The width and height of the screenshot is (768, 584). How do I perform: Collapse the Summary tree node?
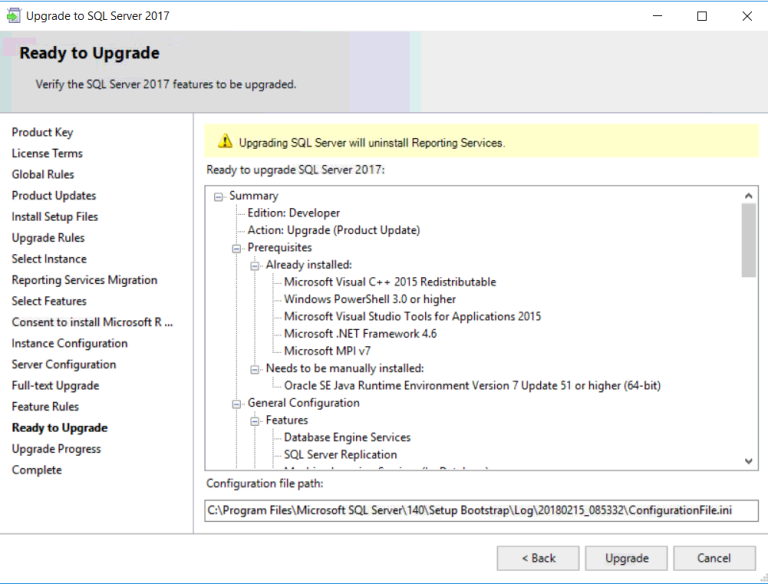click(218, 196)
